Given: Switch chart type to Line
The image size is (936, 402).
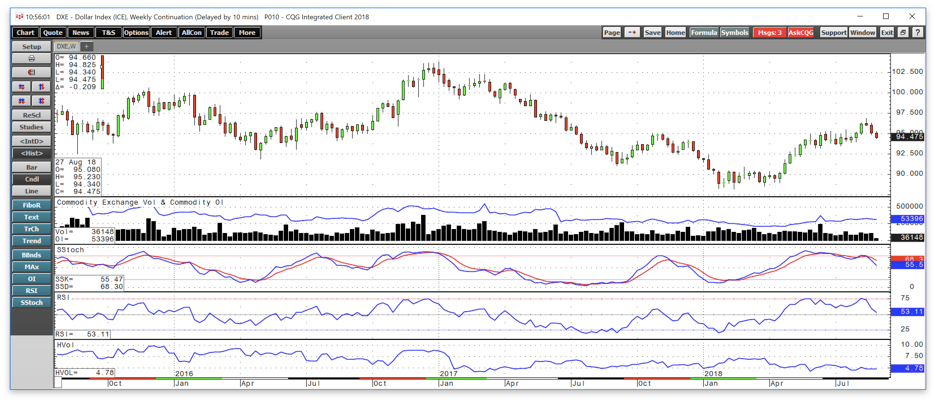Looking at the screenshot, I should tap(32, 191).
